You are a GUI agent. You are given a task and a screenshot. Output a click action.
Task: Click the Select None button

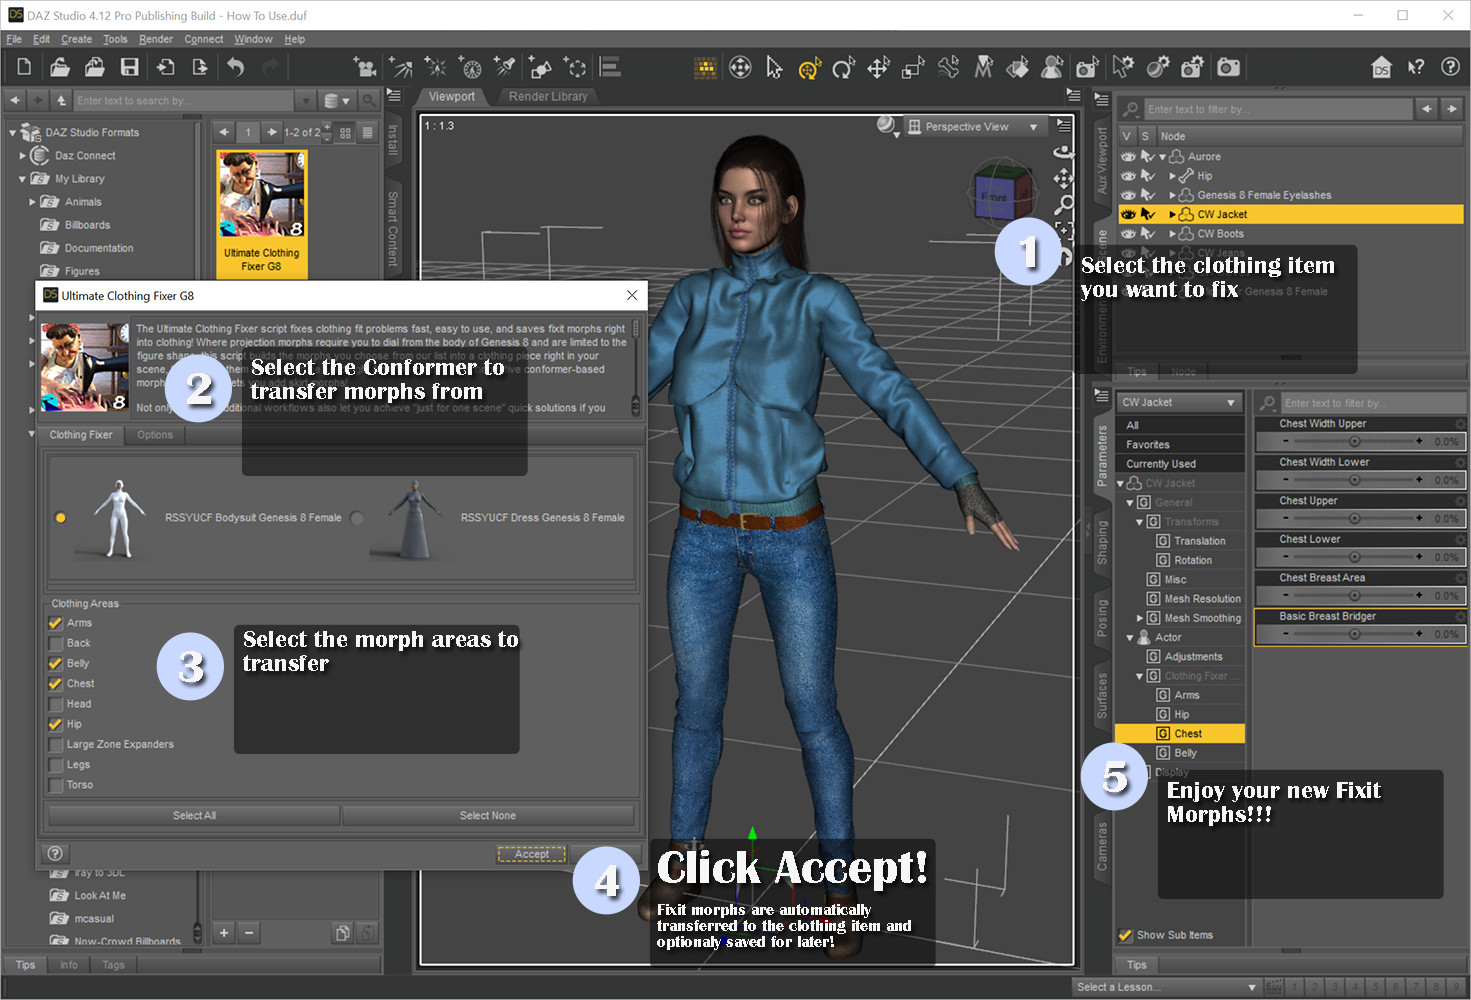[488, 816]
